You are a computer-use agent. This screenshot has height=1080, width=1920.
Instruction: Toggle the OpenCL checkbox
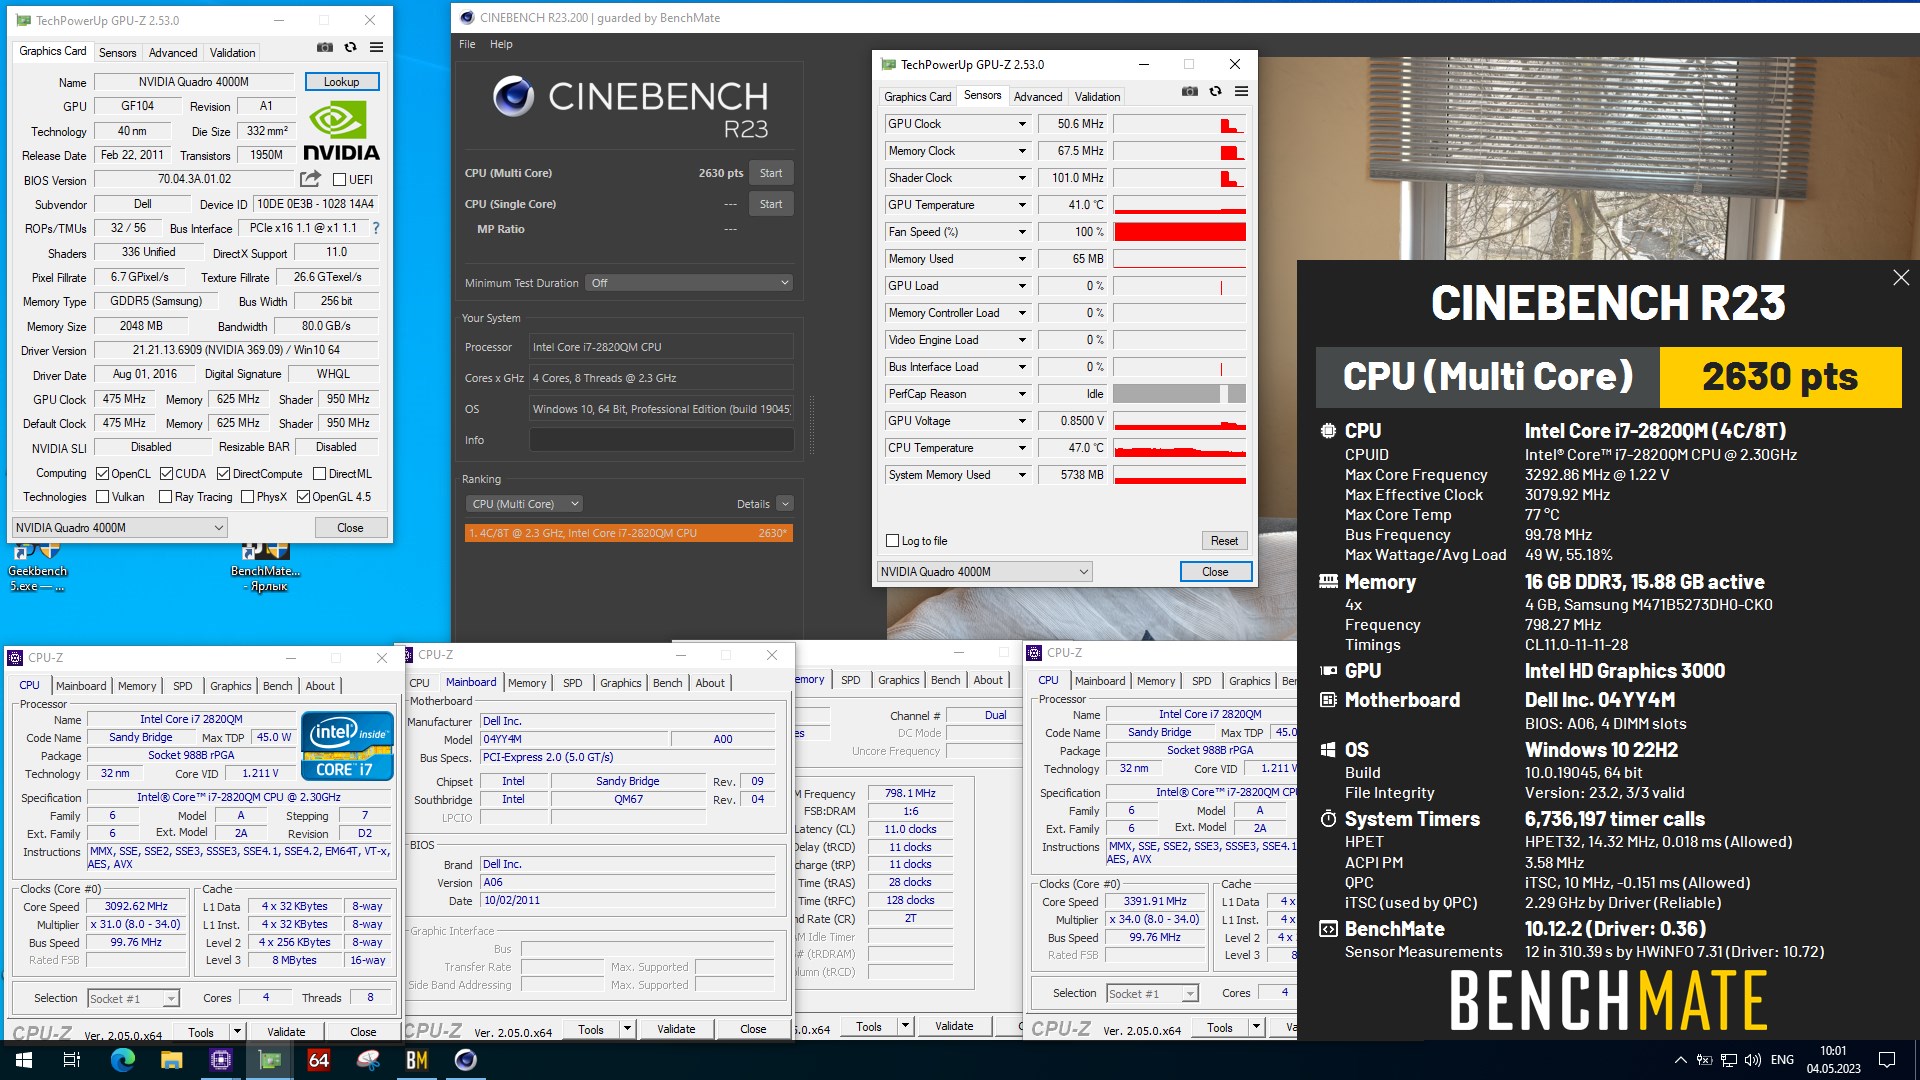(102, 474)
